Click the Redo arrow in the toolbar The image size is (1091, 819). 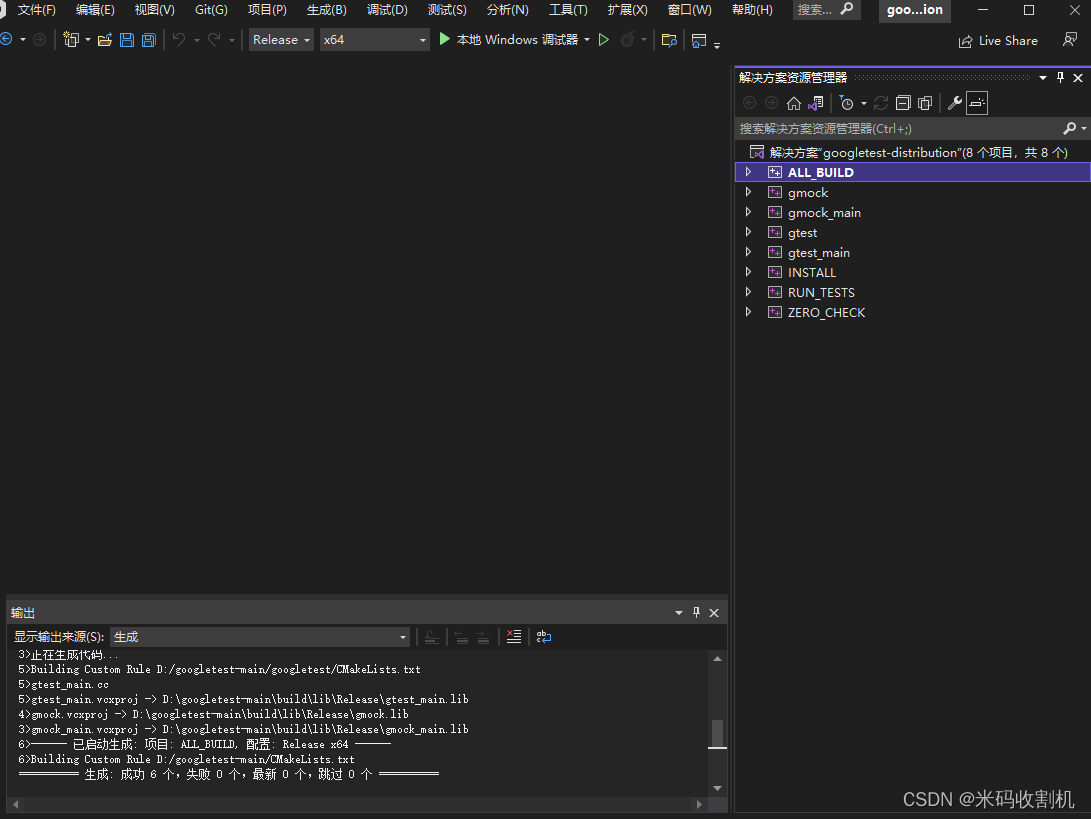tap(214, 40)
